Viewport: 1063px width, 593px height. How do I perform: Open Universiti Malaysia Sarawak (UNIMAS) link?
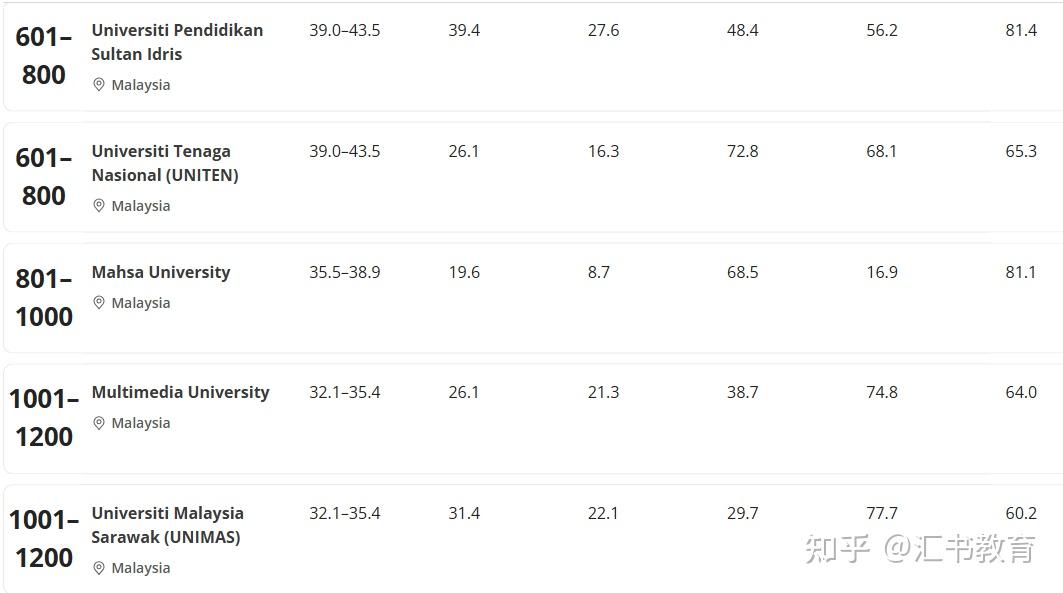(167, 525)
